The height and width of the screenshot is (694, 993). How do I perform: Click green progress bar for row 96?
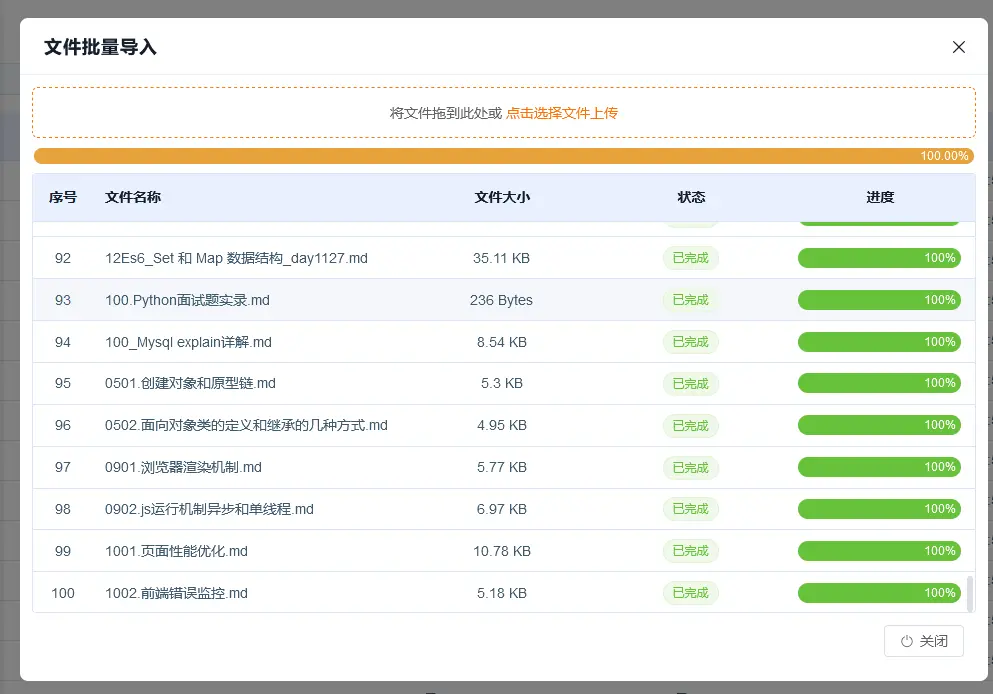878,425
